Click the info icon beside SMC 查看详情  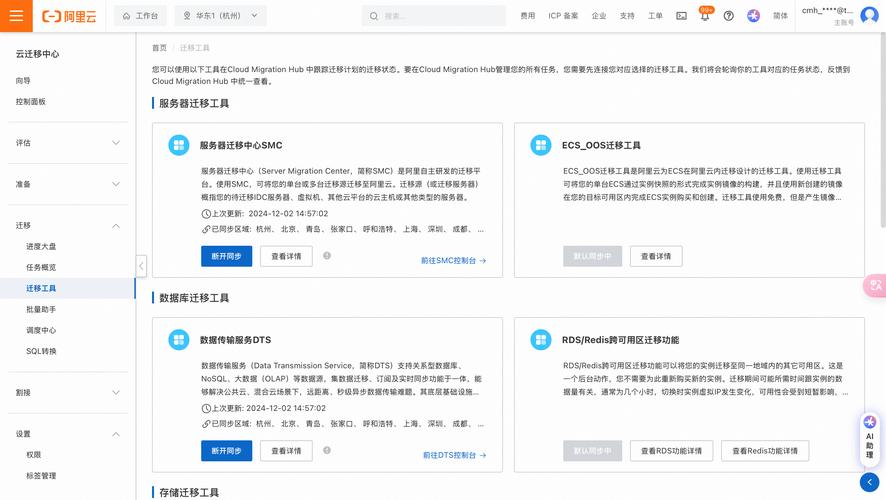pyautogui.click(x=327, y=256)
